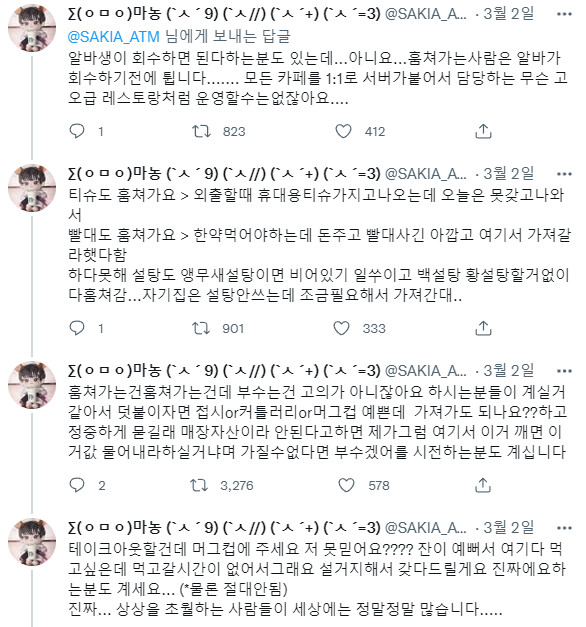Open more options on second tweet
Screen dimensions: 586x627
point(564,174)
